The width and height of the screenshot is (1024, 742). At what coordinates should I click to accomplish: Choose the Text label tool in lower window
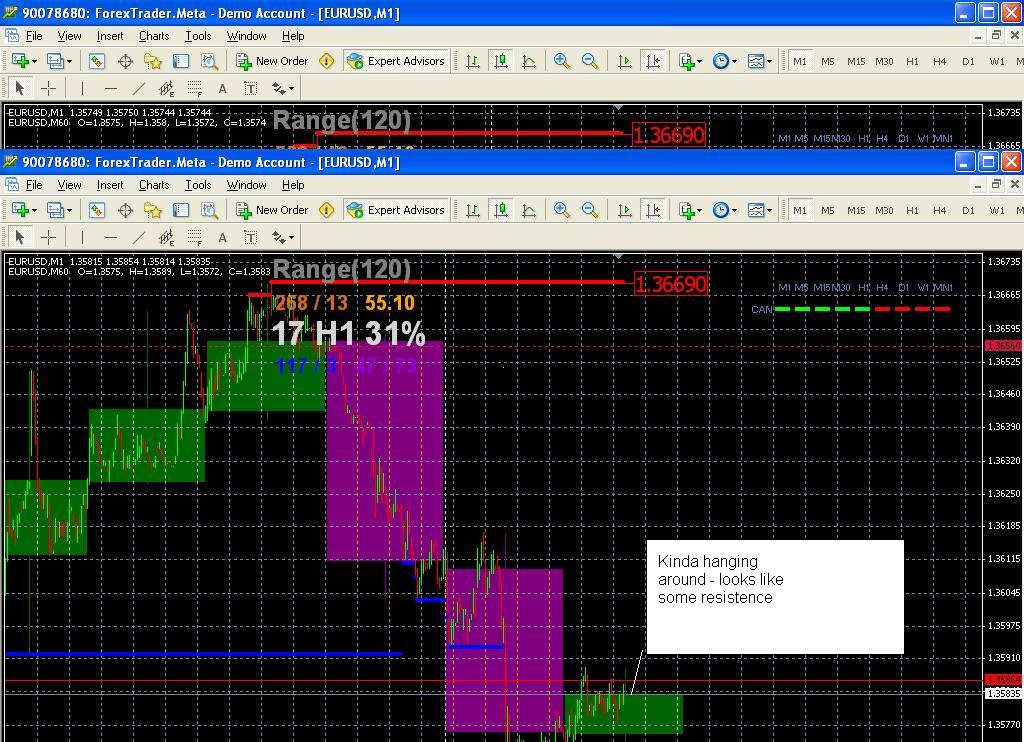(x=251, y=238)
